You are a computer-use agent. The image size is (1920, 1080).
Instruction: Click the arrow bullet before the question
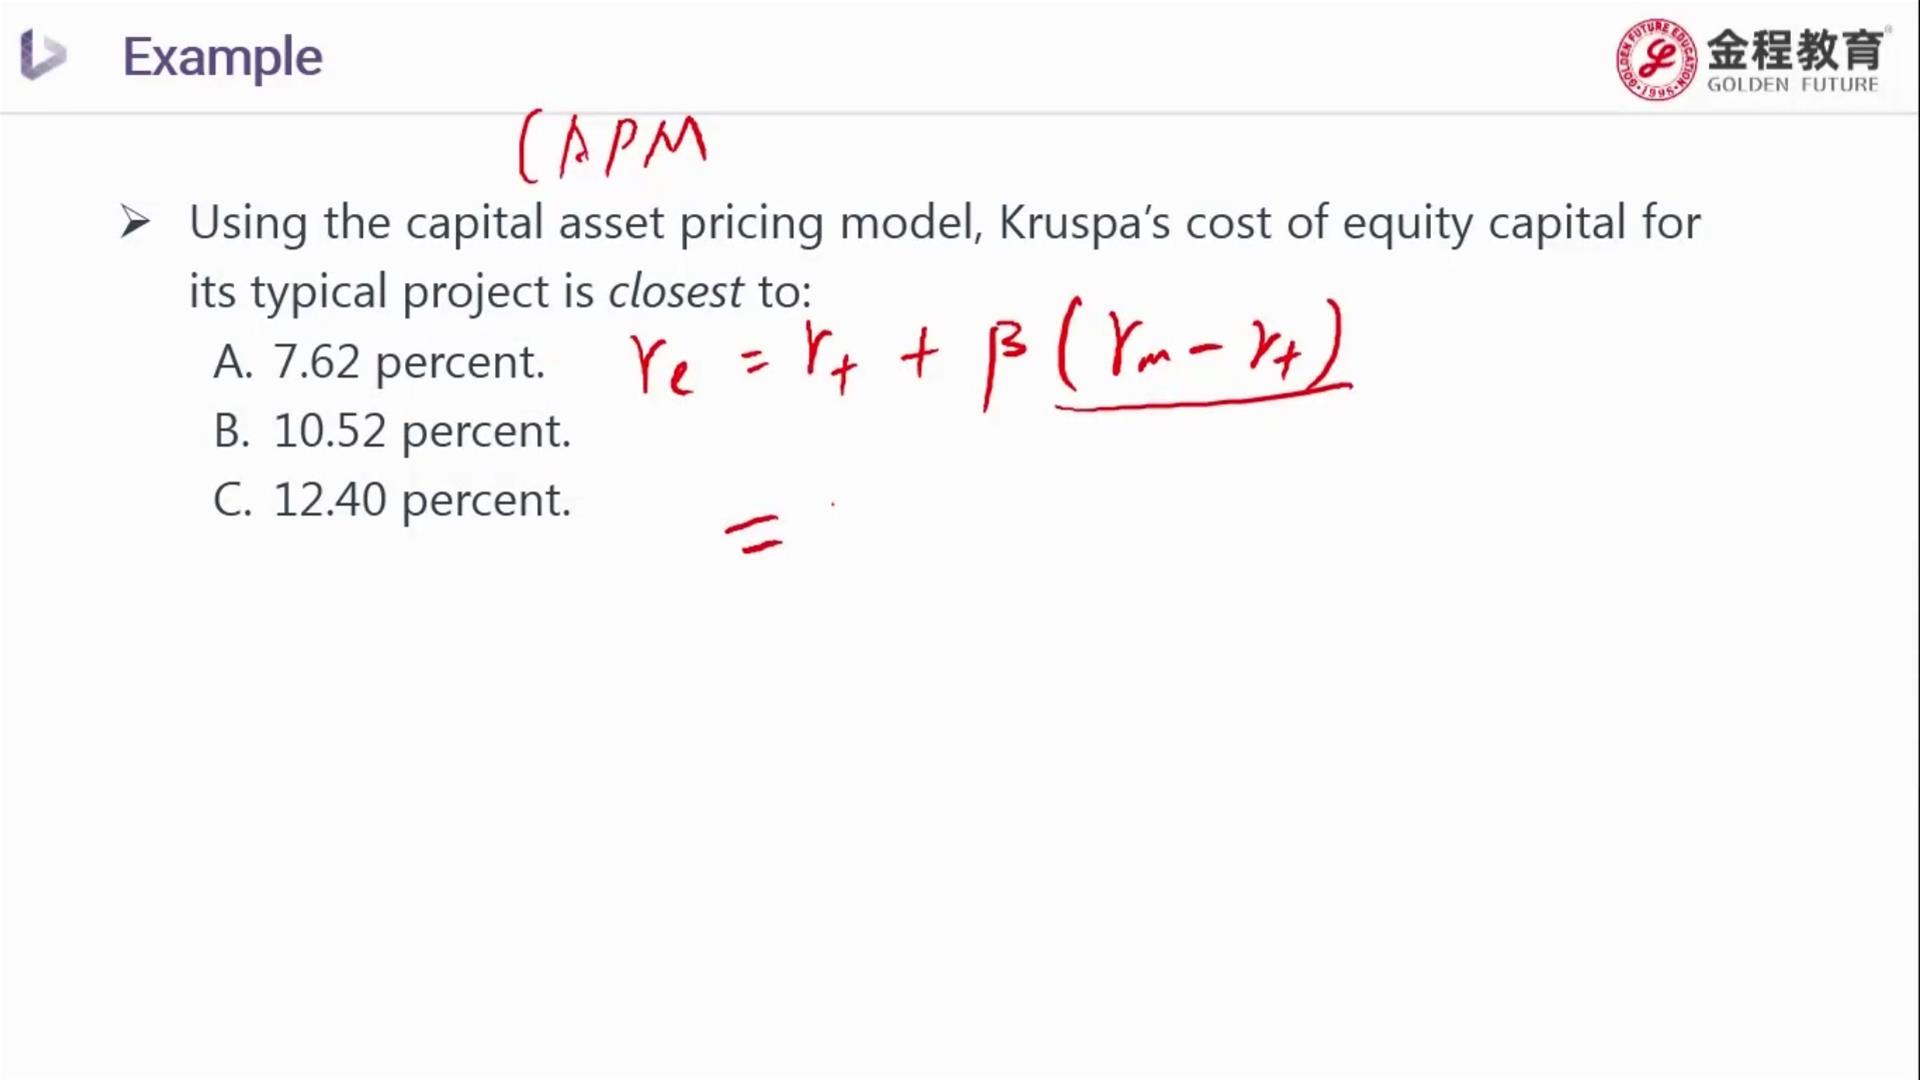coord(135,222)
